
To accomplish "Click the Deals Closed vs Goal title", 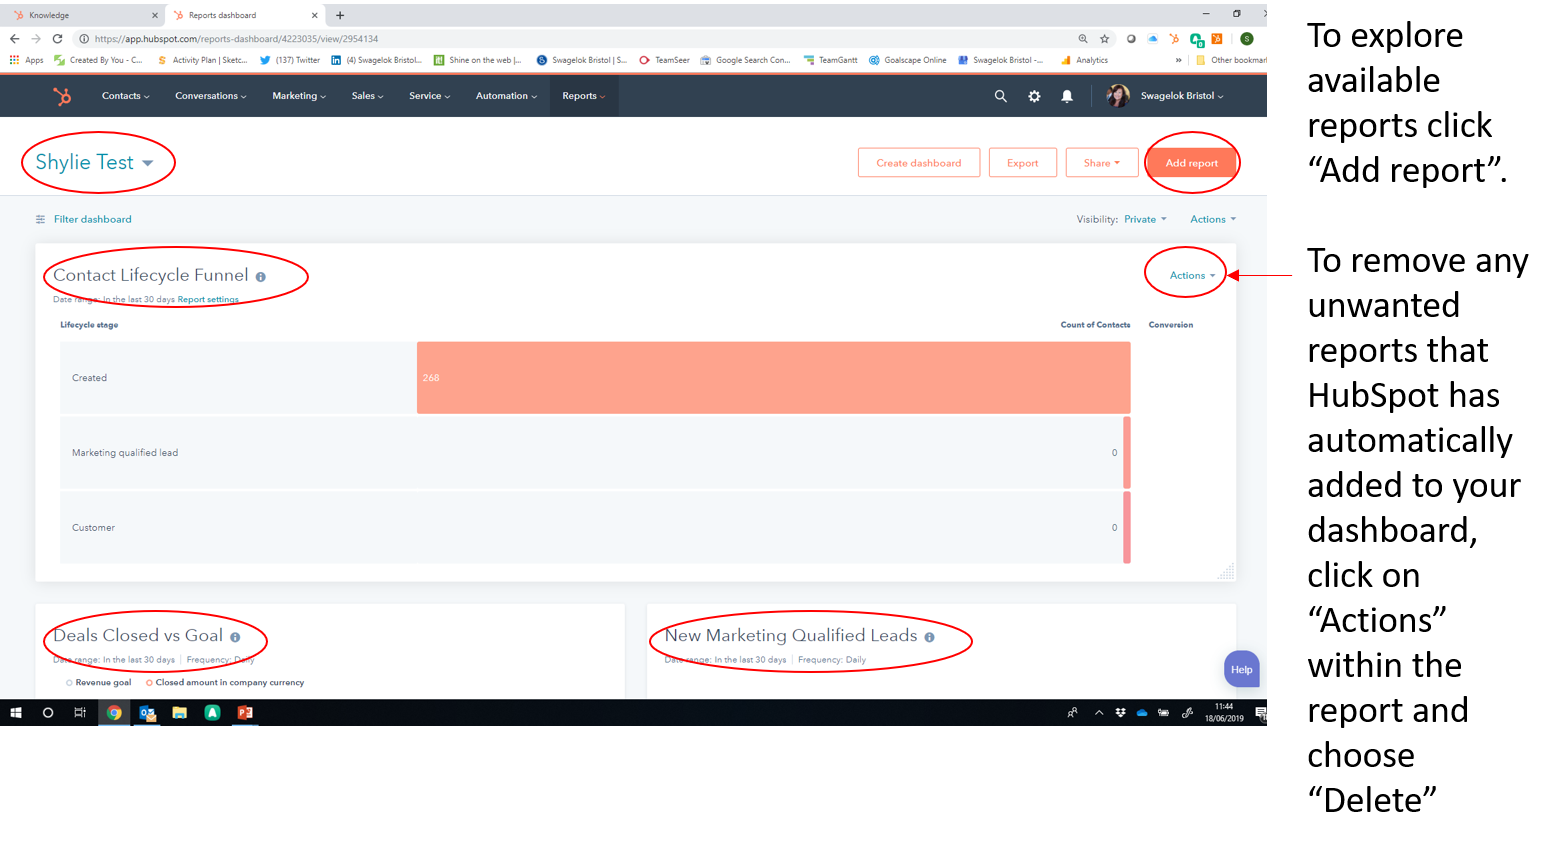I will click(138, 635).
